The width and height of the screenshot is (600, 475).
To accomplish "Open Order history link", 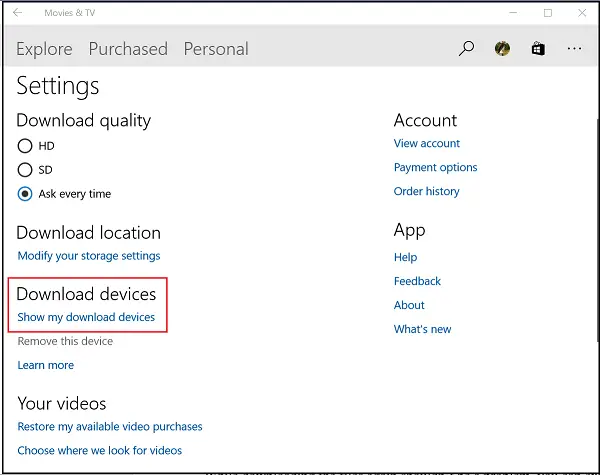I will [427, 191].
